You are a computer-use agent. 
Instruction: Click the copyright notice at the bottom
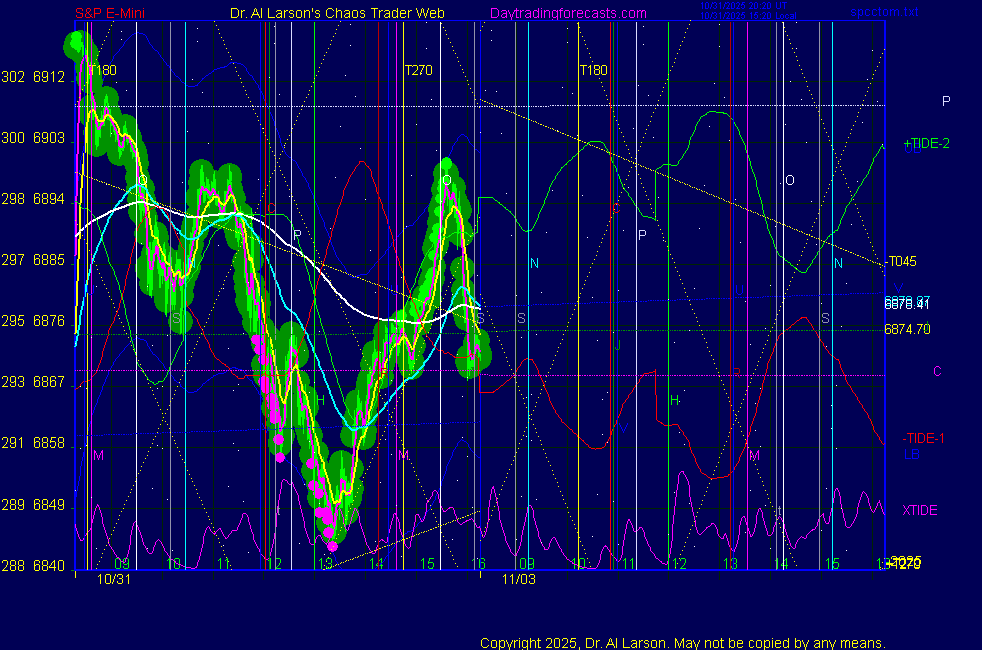(682, 643)
